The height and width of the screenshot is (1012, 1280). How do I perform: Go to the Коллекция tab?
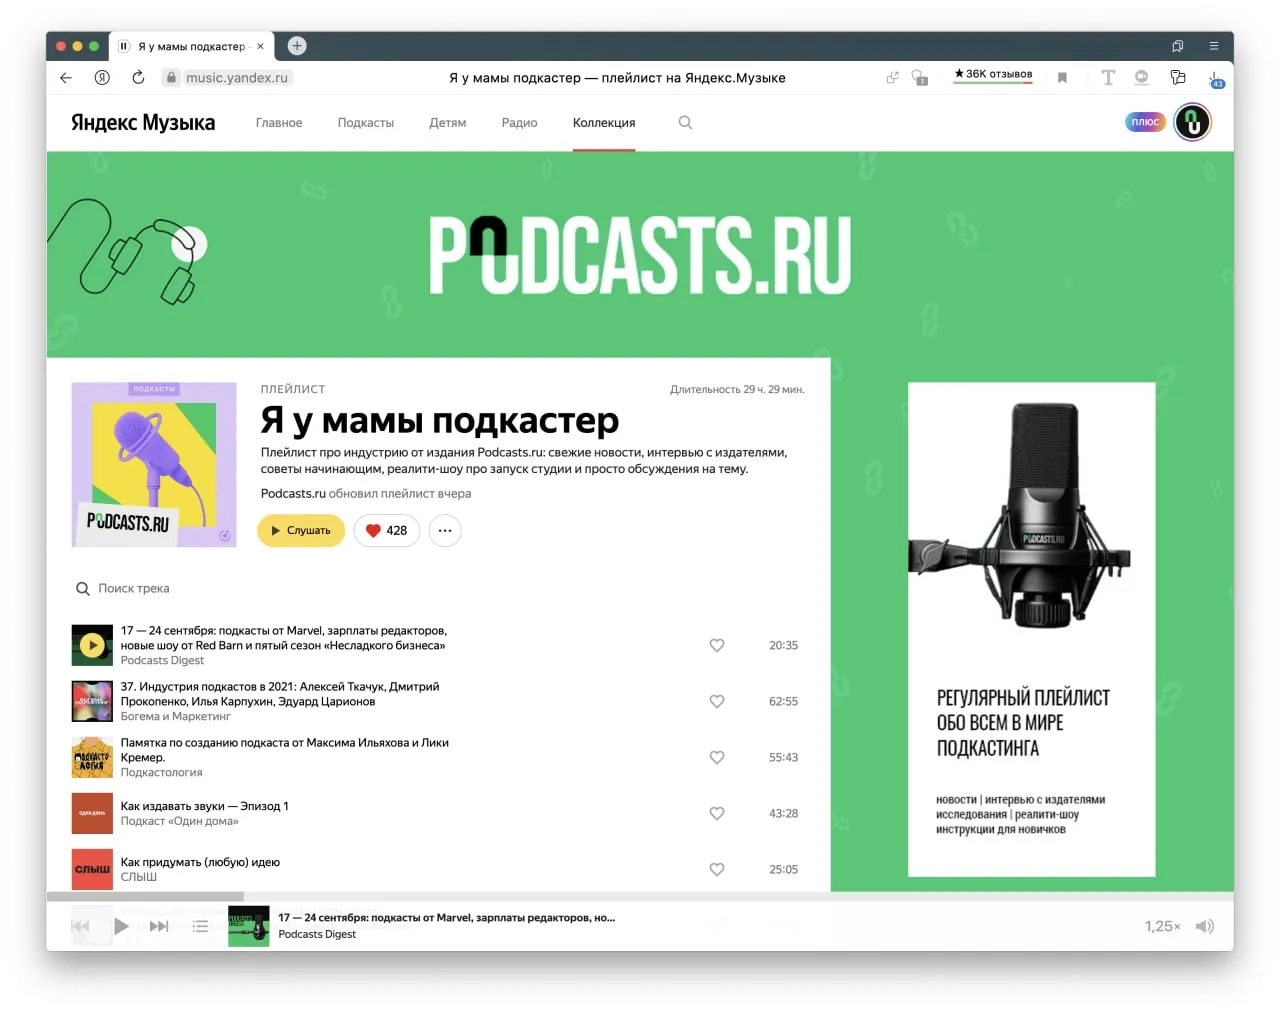pos(604,123)
